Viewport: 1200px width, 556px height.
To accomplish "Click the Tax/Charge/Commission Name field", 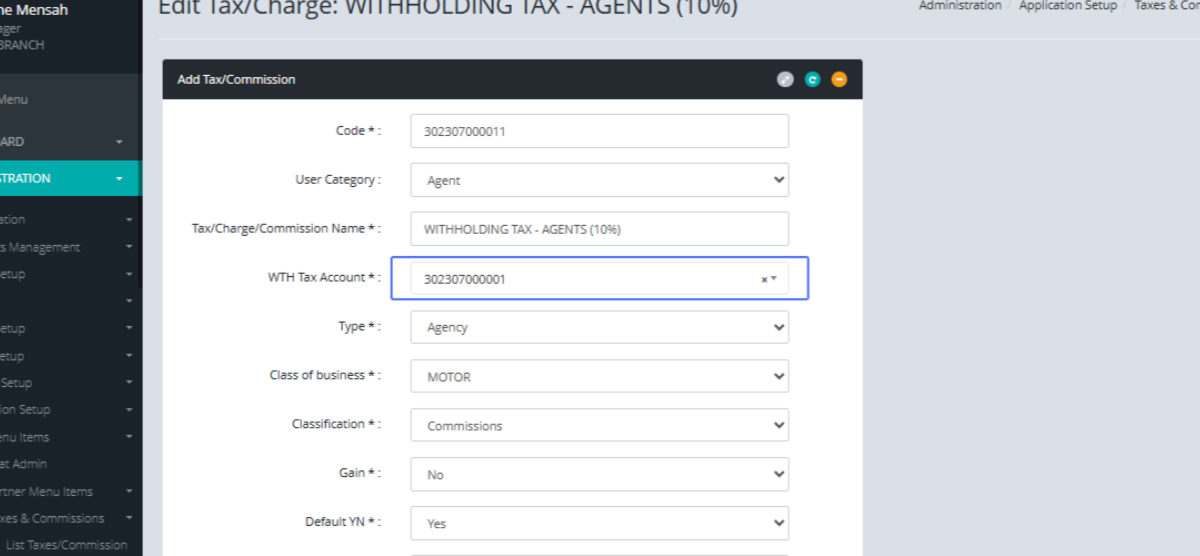I will [599, 229].
